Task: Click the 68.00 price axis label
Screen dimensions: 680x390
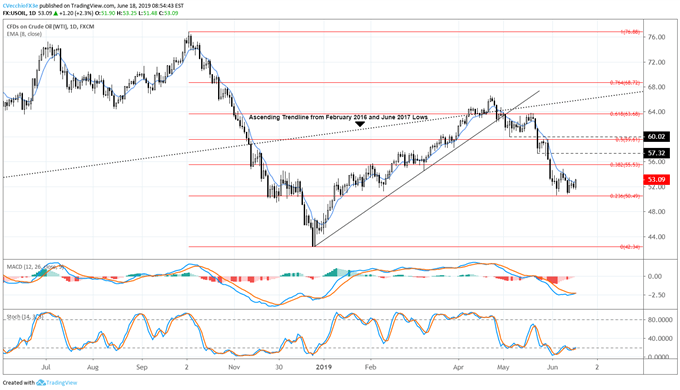Action: 656,87
